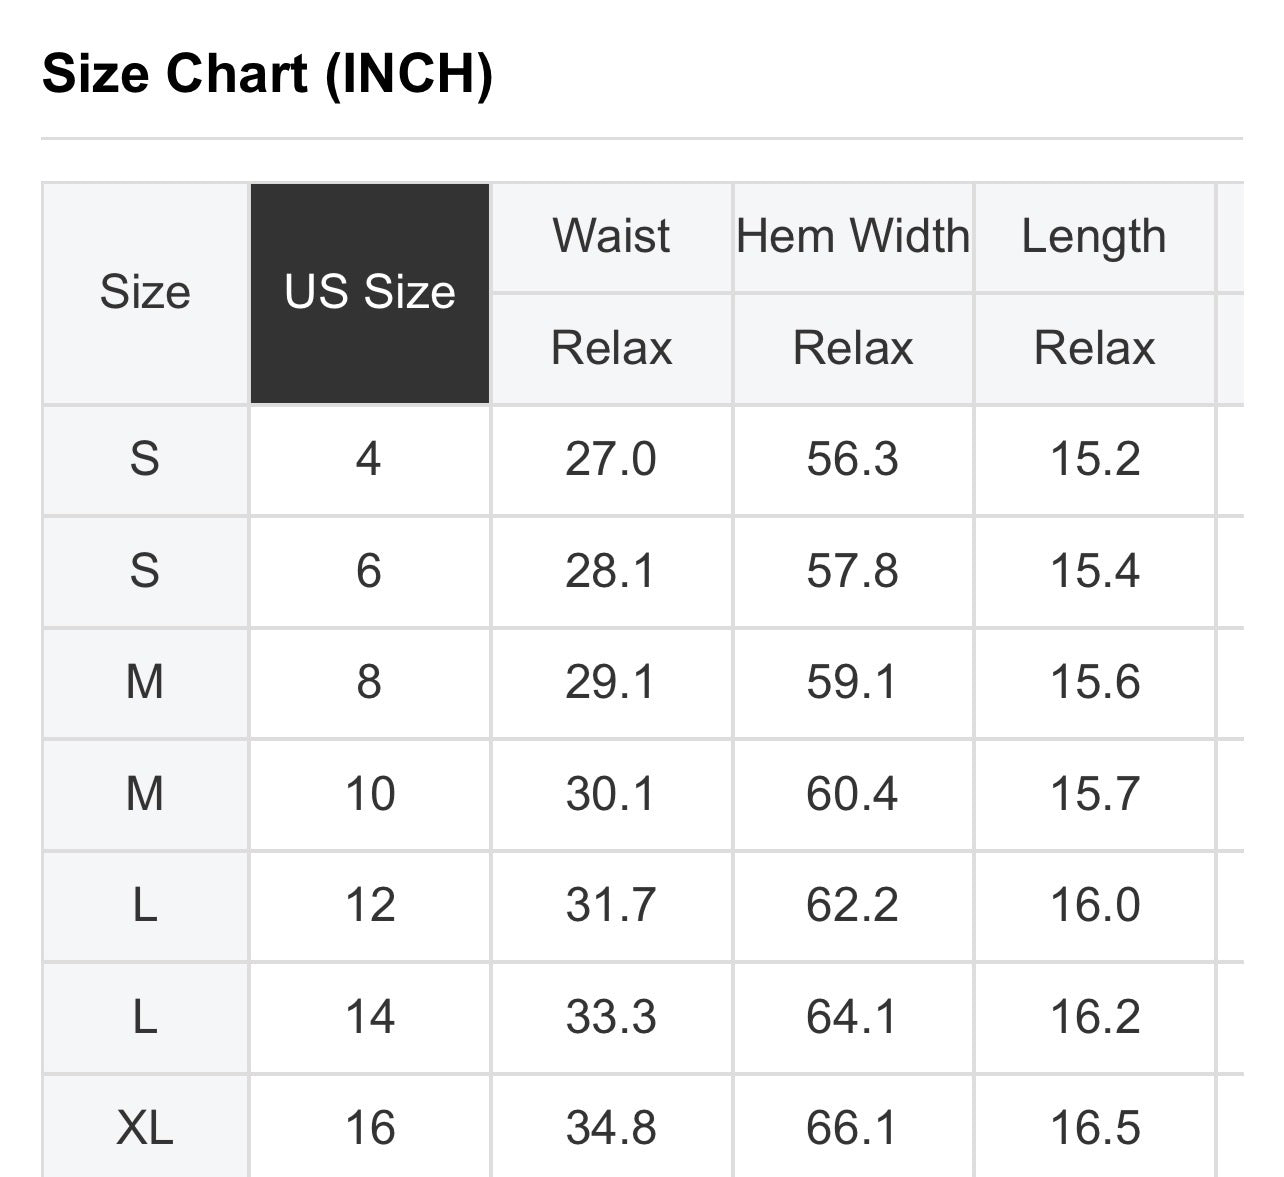Click the length value 15.7
1284x1177 pixels.
click(1094, 794)
